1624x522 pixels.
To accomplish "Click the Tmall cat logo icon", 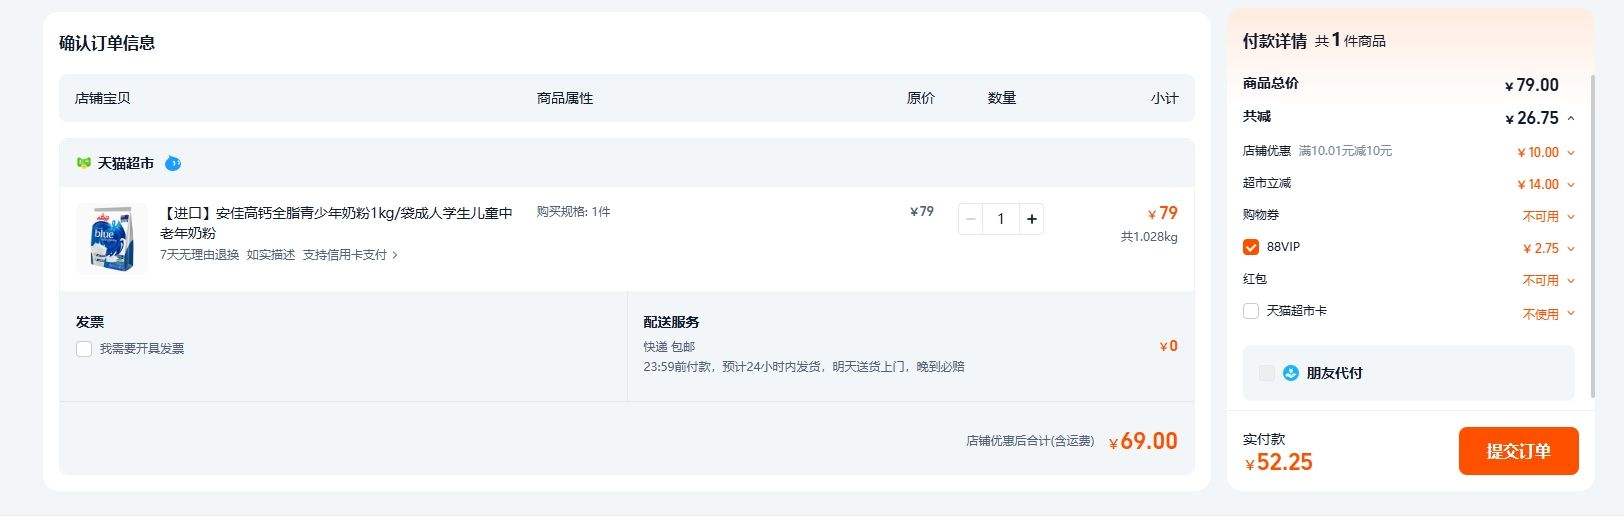I will [x=84, y=163].
